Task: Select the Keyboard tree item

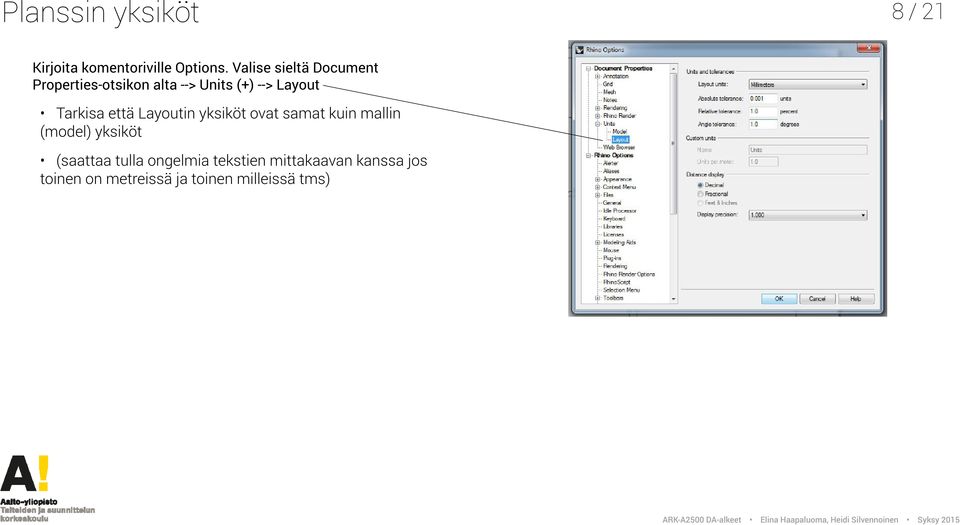Action: [x=614, y=218]
